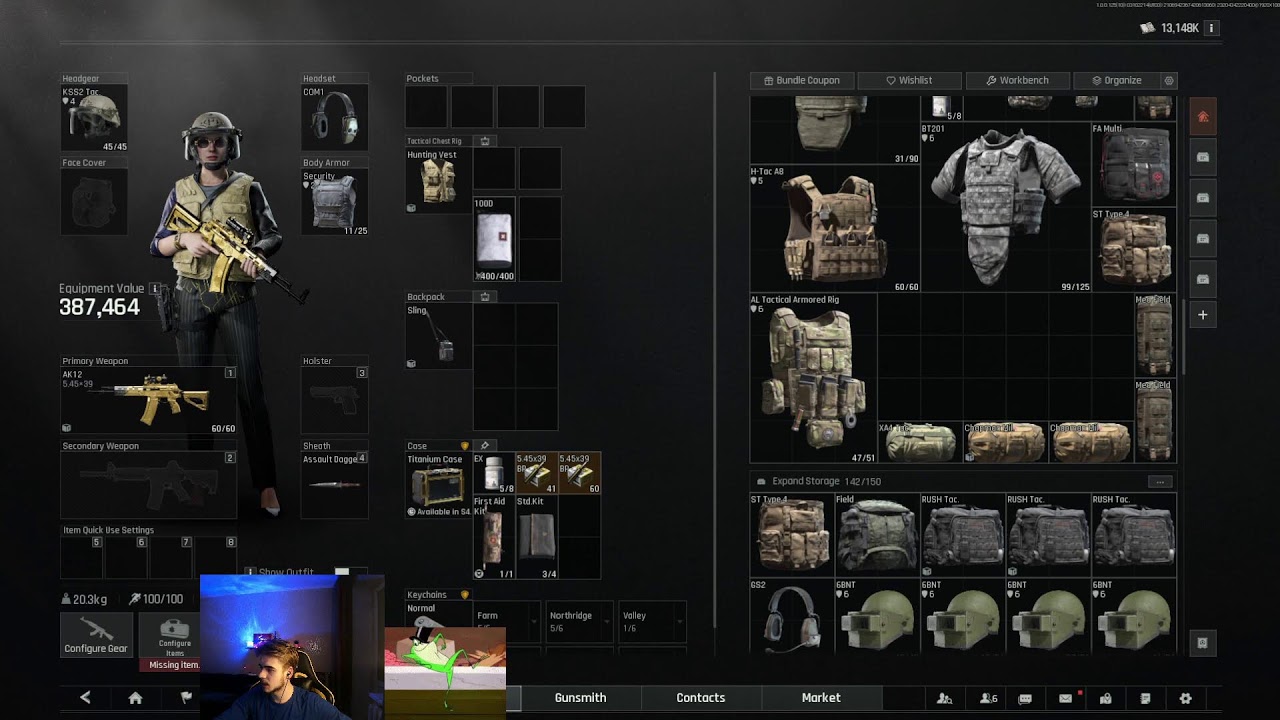Screen dimensions: 1280x720
Task: Select the Hunting Vest chest rig
Action: (x=438, y=181)
